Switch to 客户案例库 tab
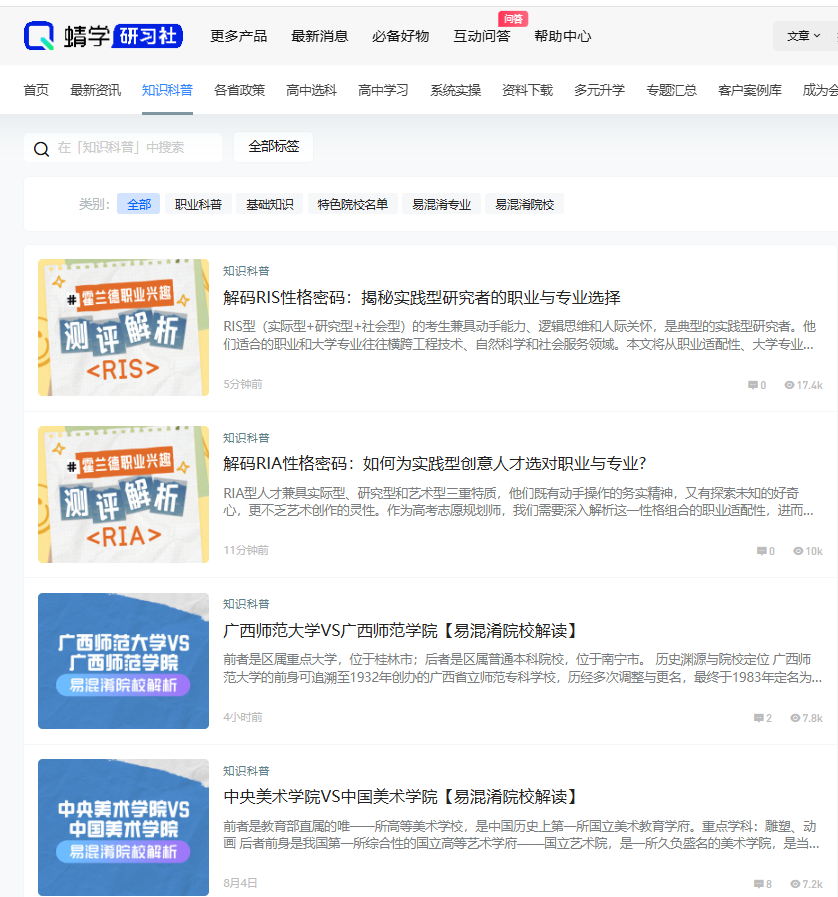 (x=750, y=90)
